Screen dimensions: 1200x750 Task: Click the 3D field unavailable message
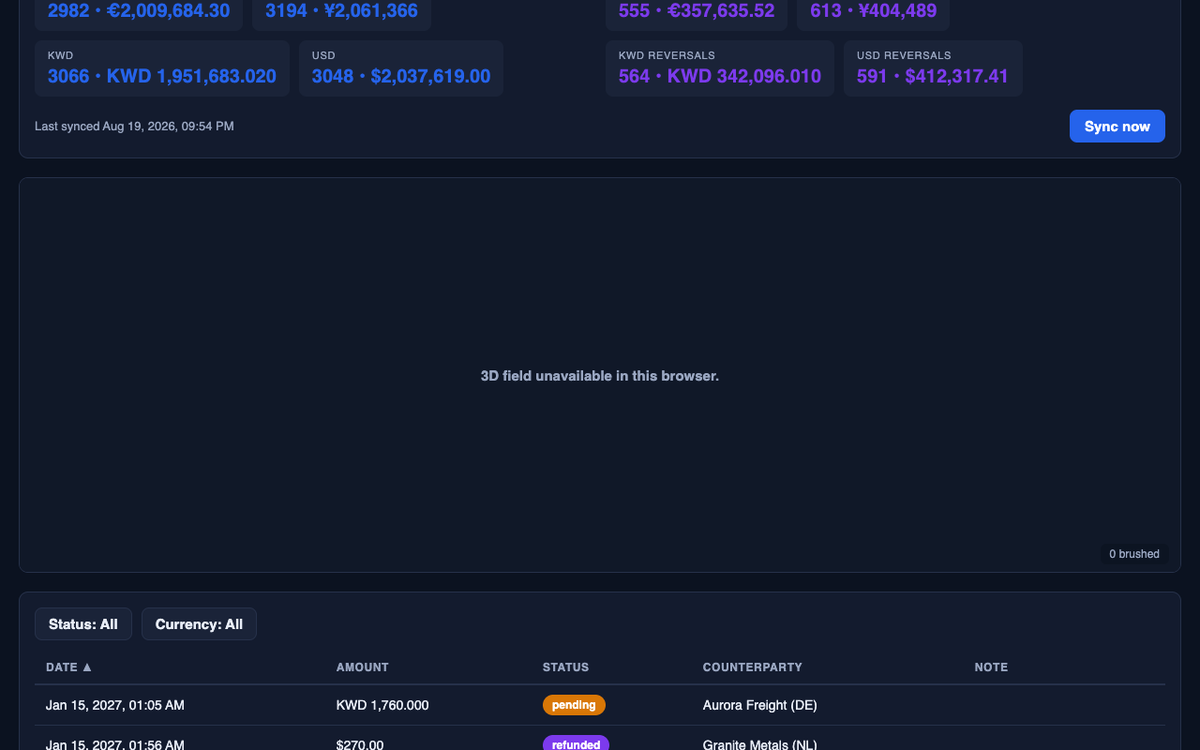coord(600,376)
